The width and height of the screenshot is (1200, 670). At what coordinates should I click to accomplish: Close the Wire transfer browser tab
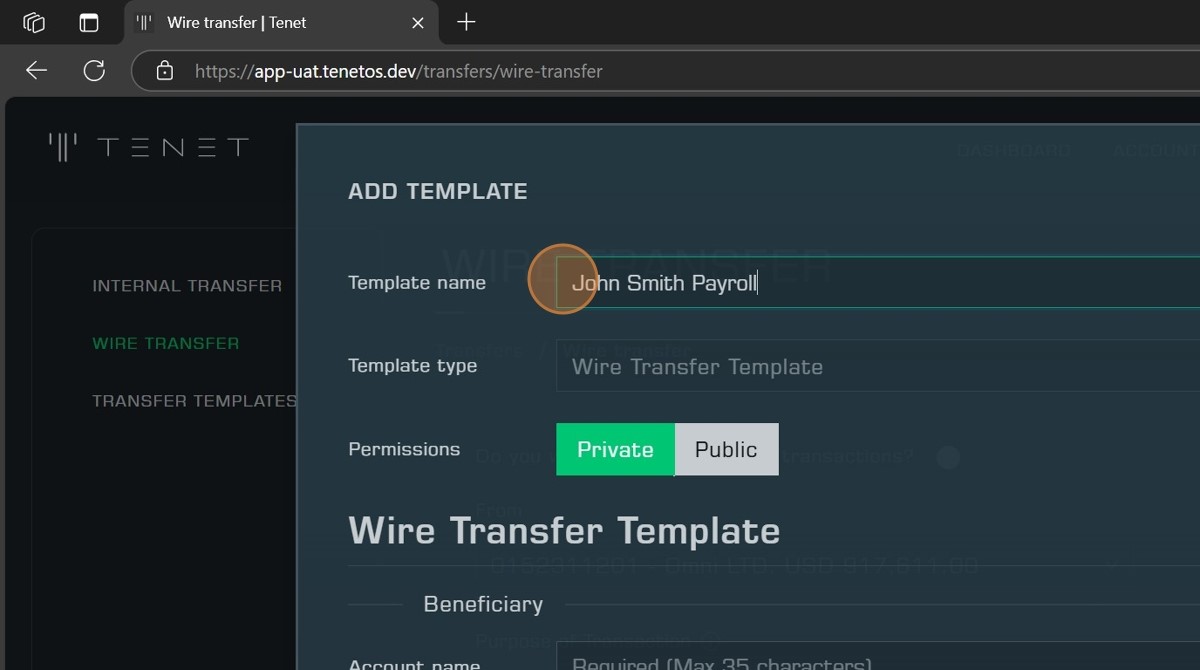point(418,22)
